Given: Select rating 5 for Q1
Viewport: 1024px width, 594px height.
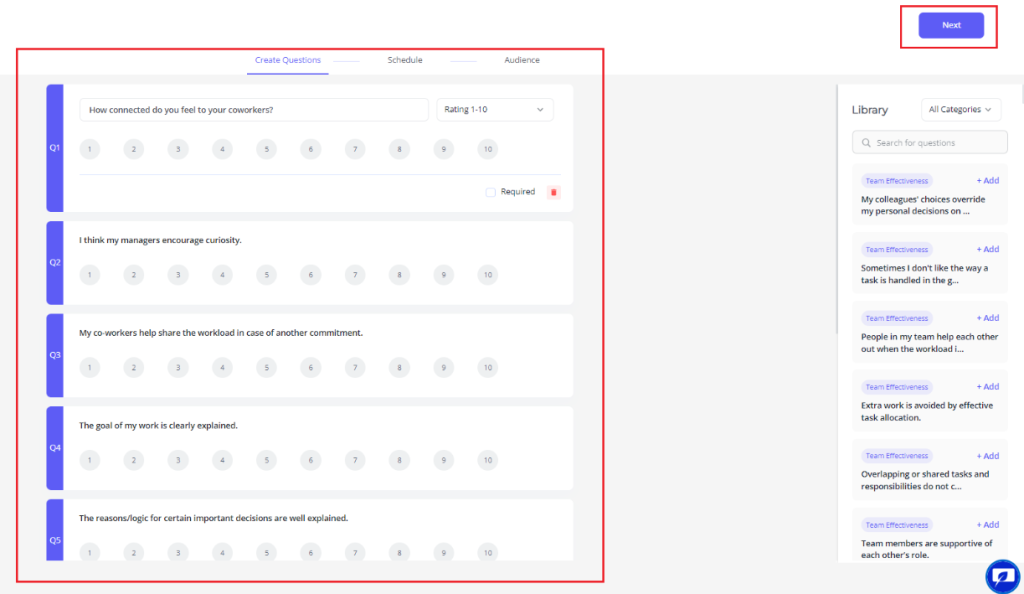Looking at the screenshot, I should pyautogui.click(x=266, y=150).
